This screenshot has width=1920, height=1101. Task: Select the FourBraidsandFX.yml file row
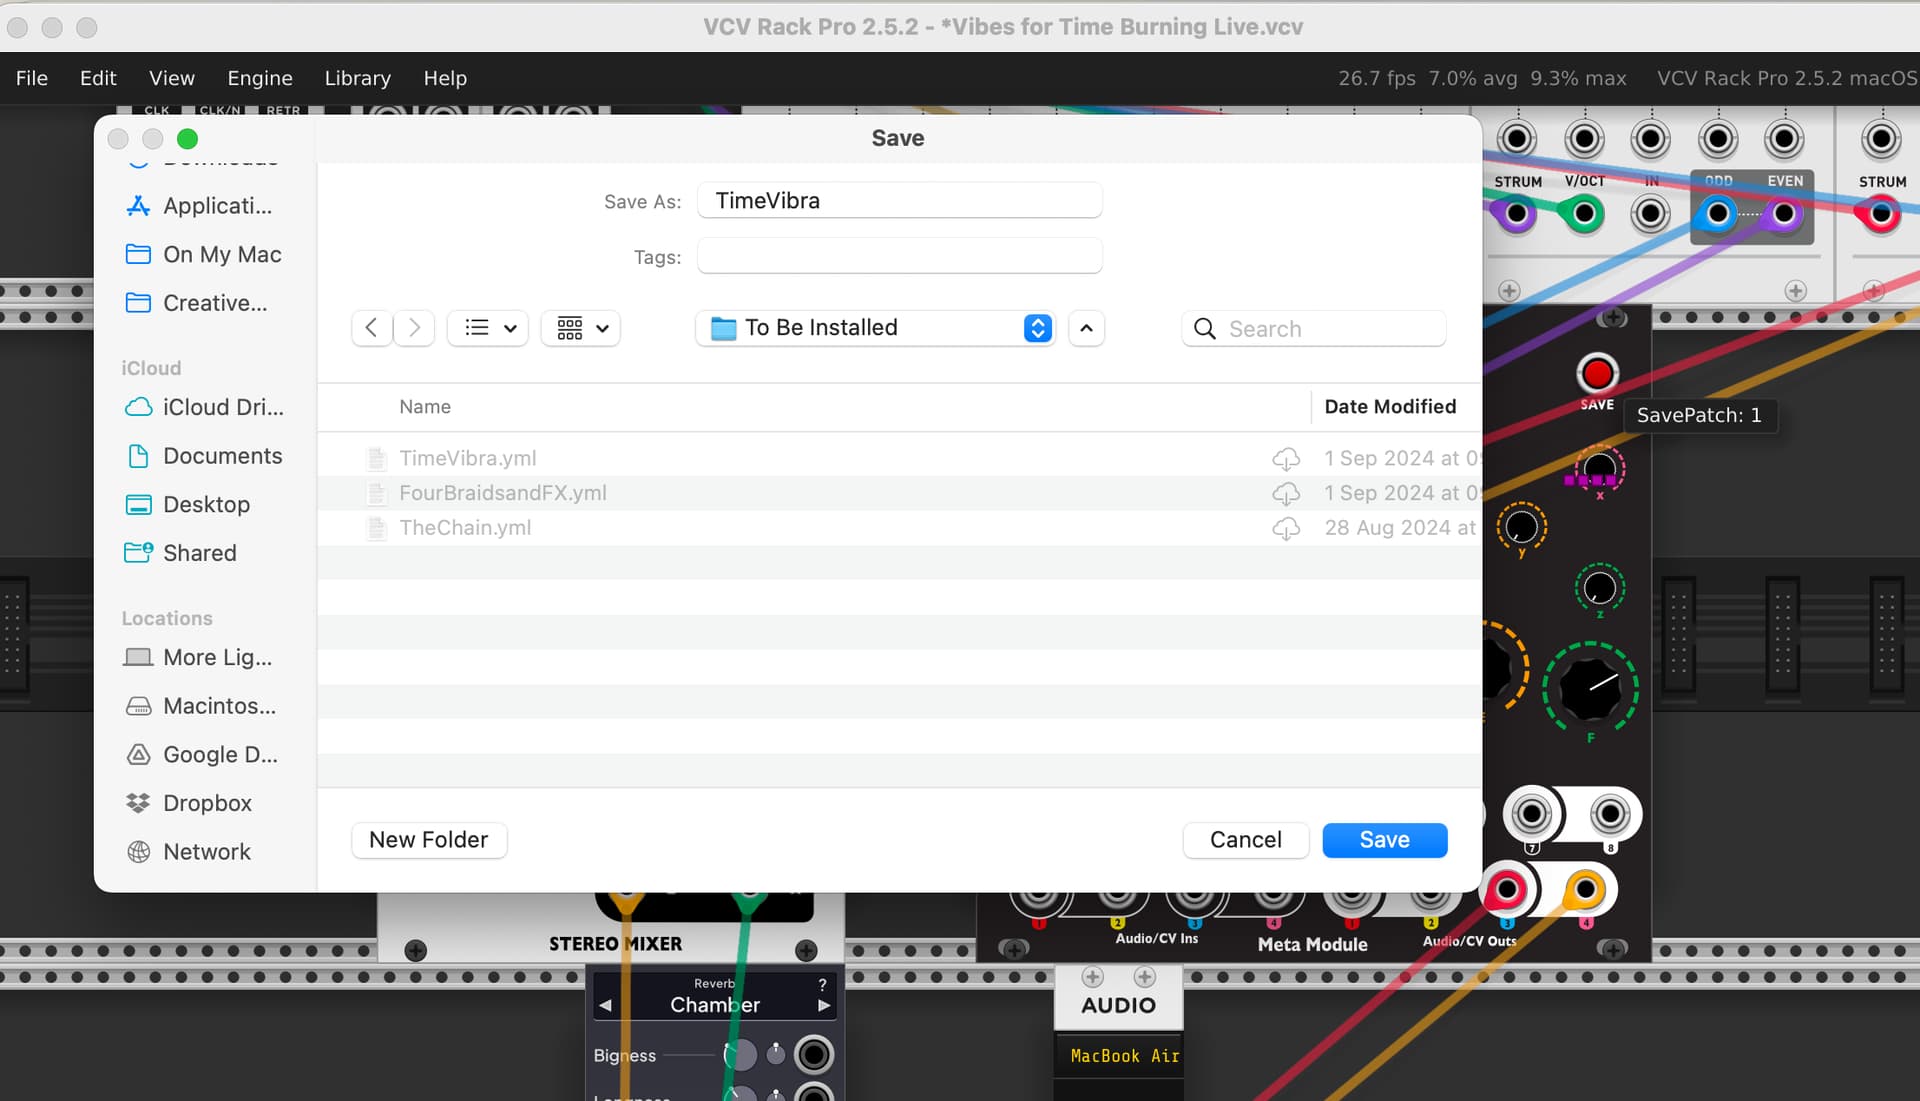tap(900, 493)
